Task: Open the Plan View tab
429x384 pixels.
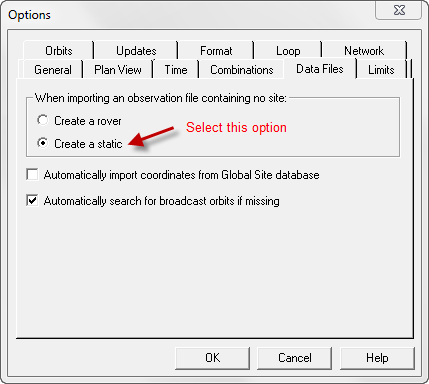Action: tap(118, 70)
